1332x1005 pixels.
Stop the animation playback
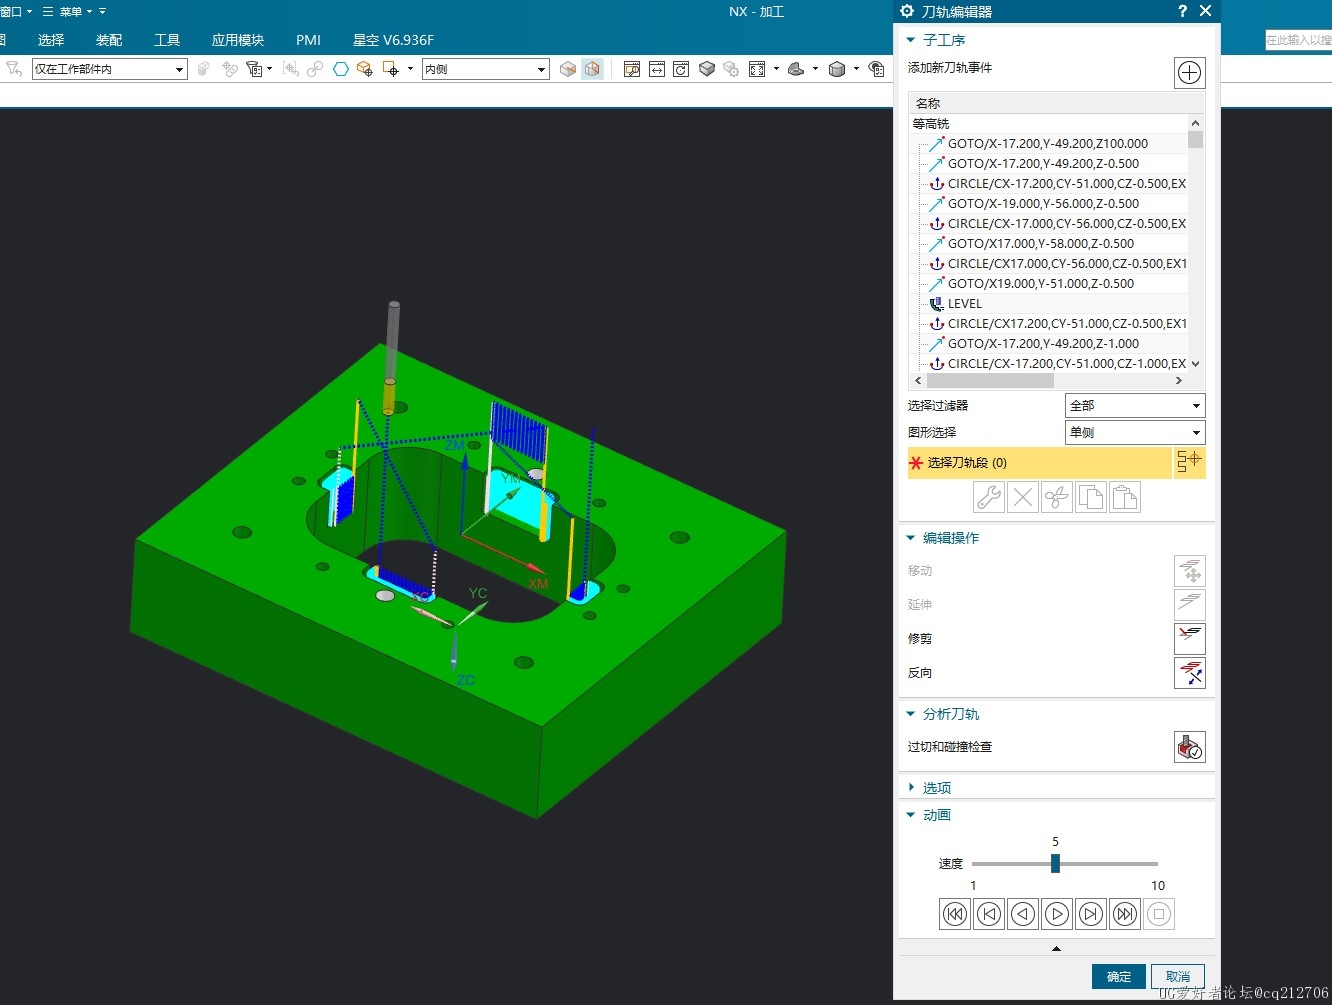pyautogui.click(x=1159, y=914)
